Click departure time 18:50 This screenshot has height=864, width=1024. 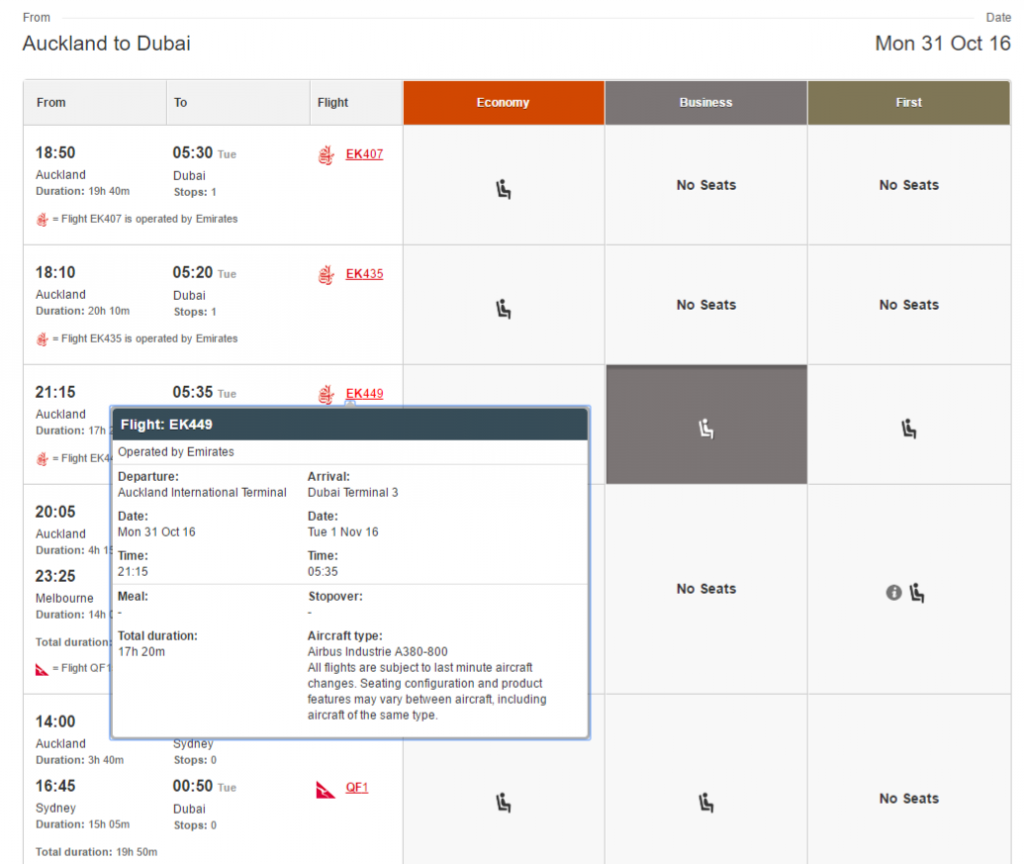(x=56, y=153)
